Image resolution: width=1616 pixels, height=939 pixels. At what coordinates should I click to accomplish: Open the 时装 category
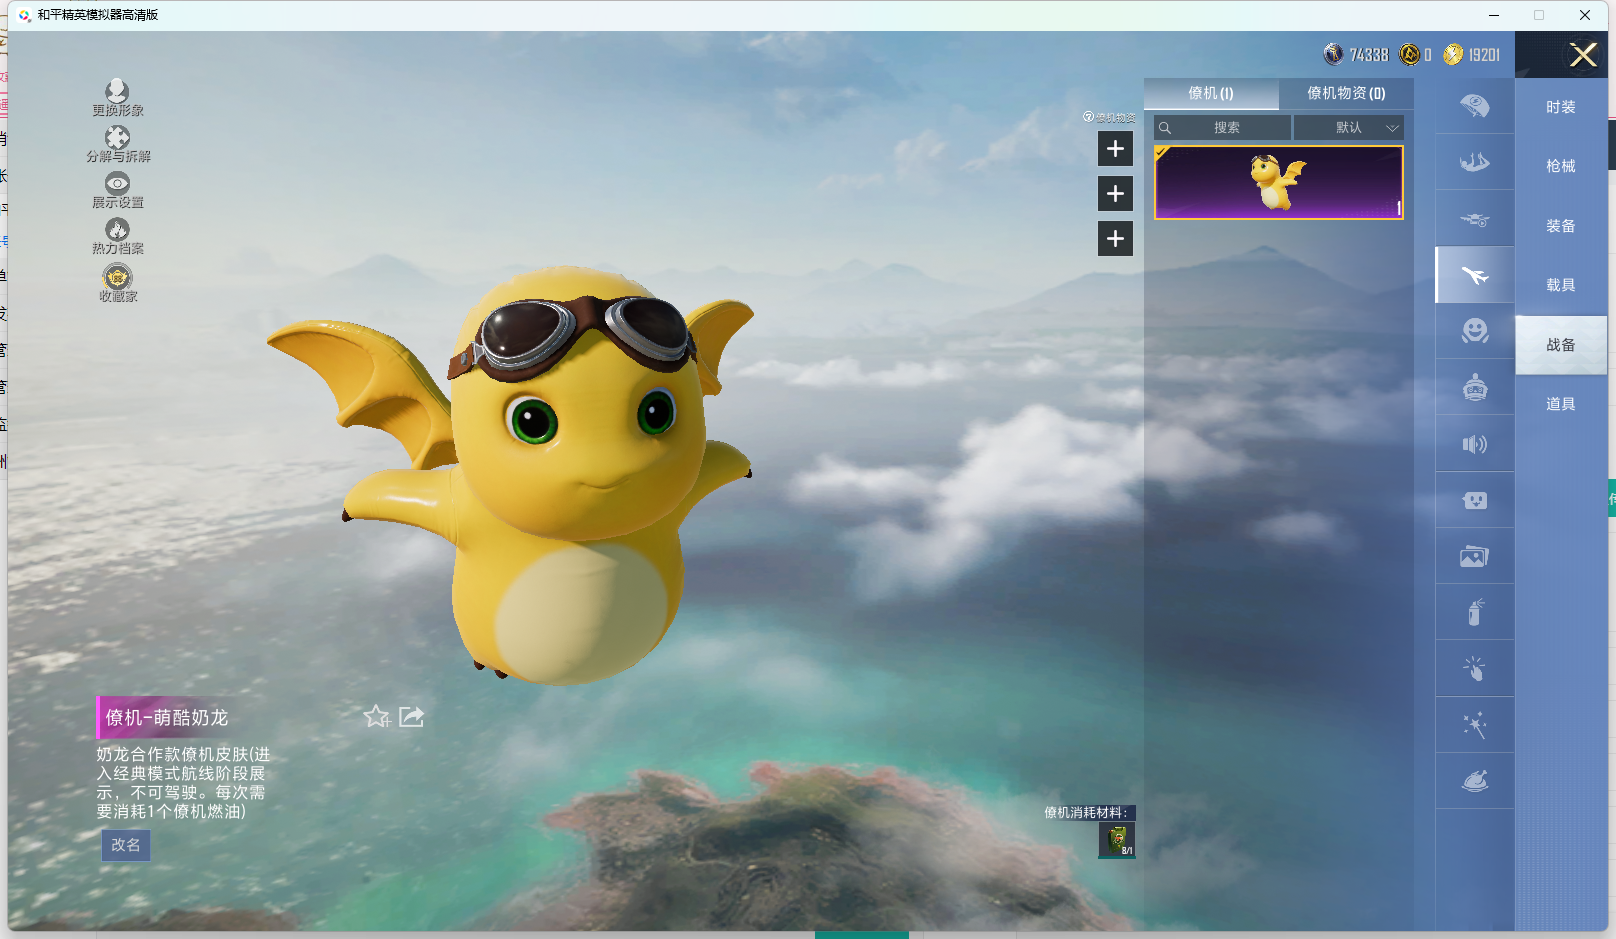click(x=1560, y=107)
